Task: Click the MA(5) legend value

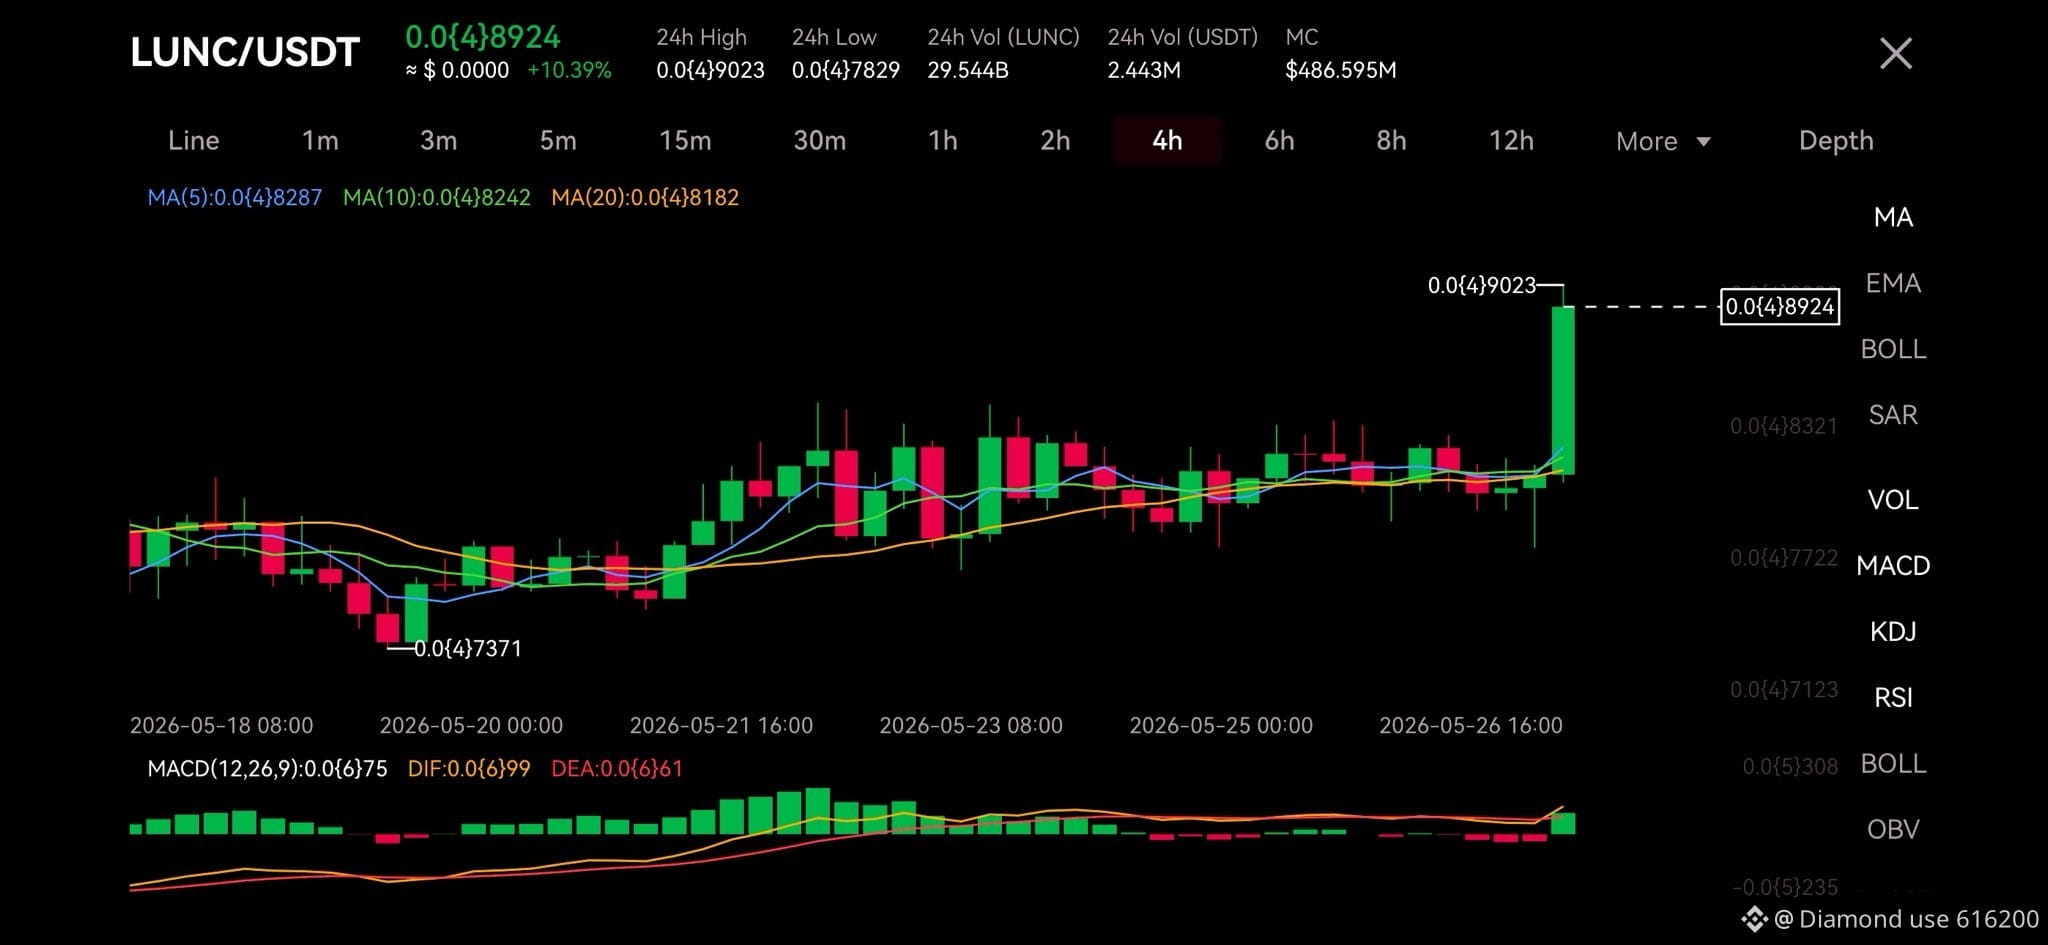Action: click(x=235, y=197)
